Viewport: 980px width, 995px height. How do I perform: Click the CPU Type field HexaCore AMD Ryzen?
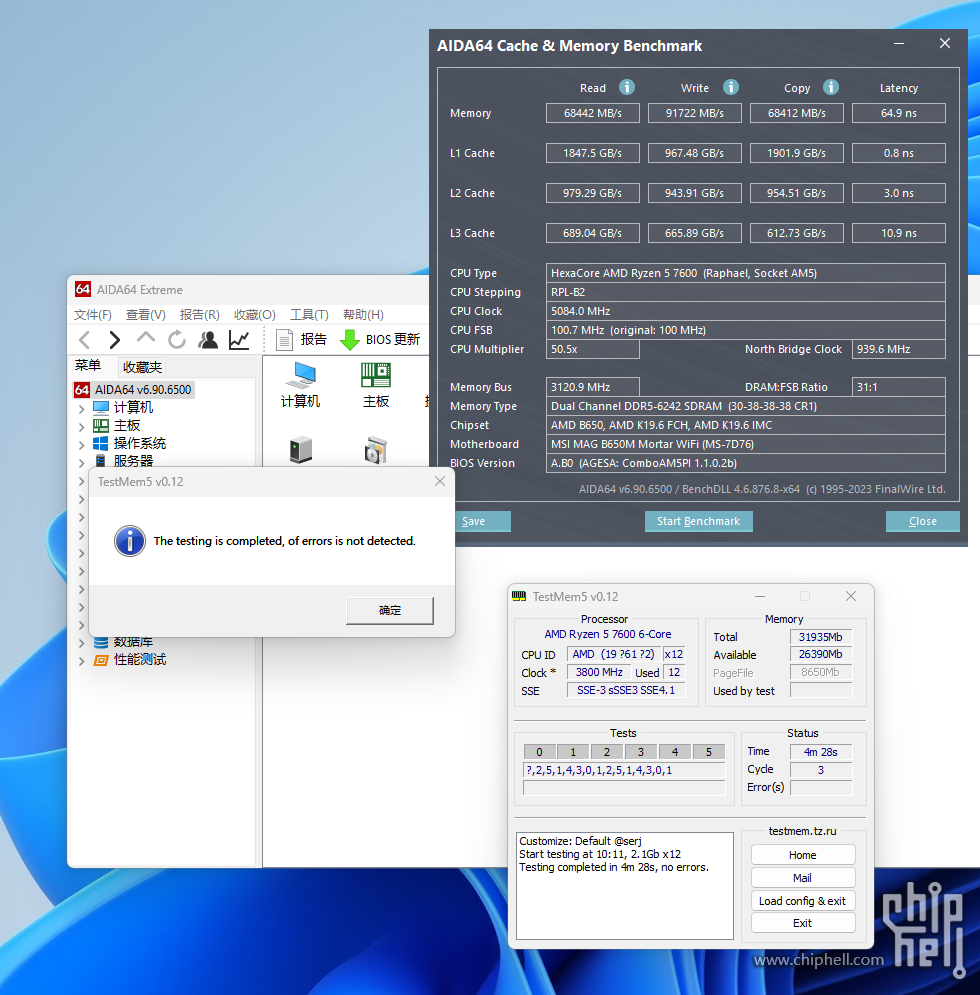746,273
